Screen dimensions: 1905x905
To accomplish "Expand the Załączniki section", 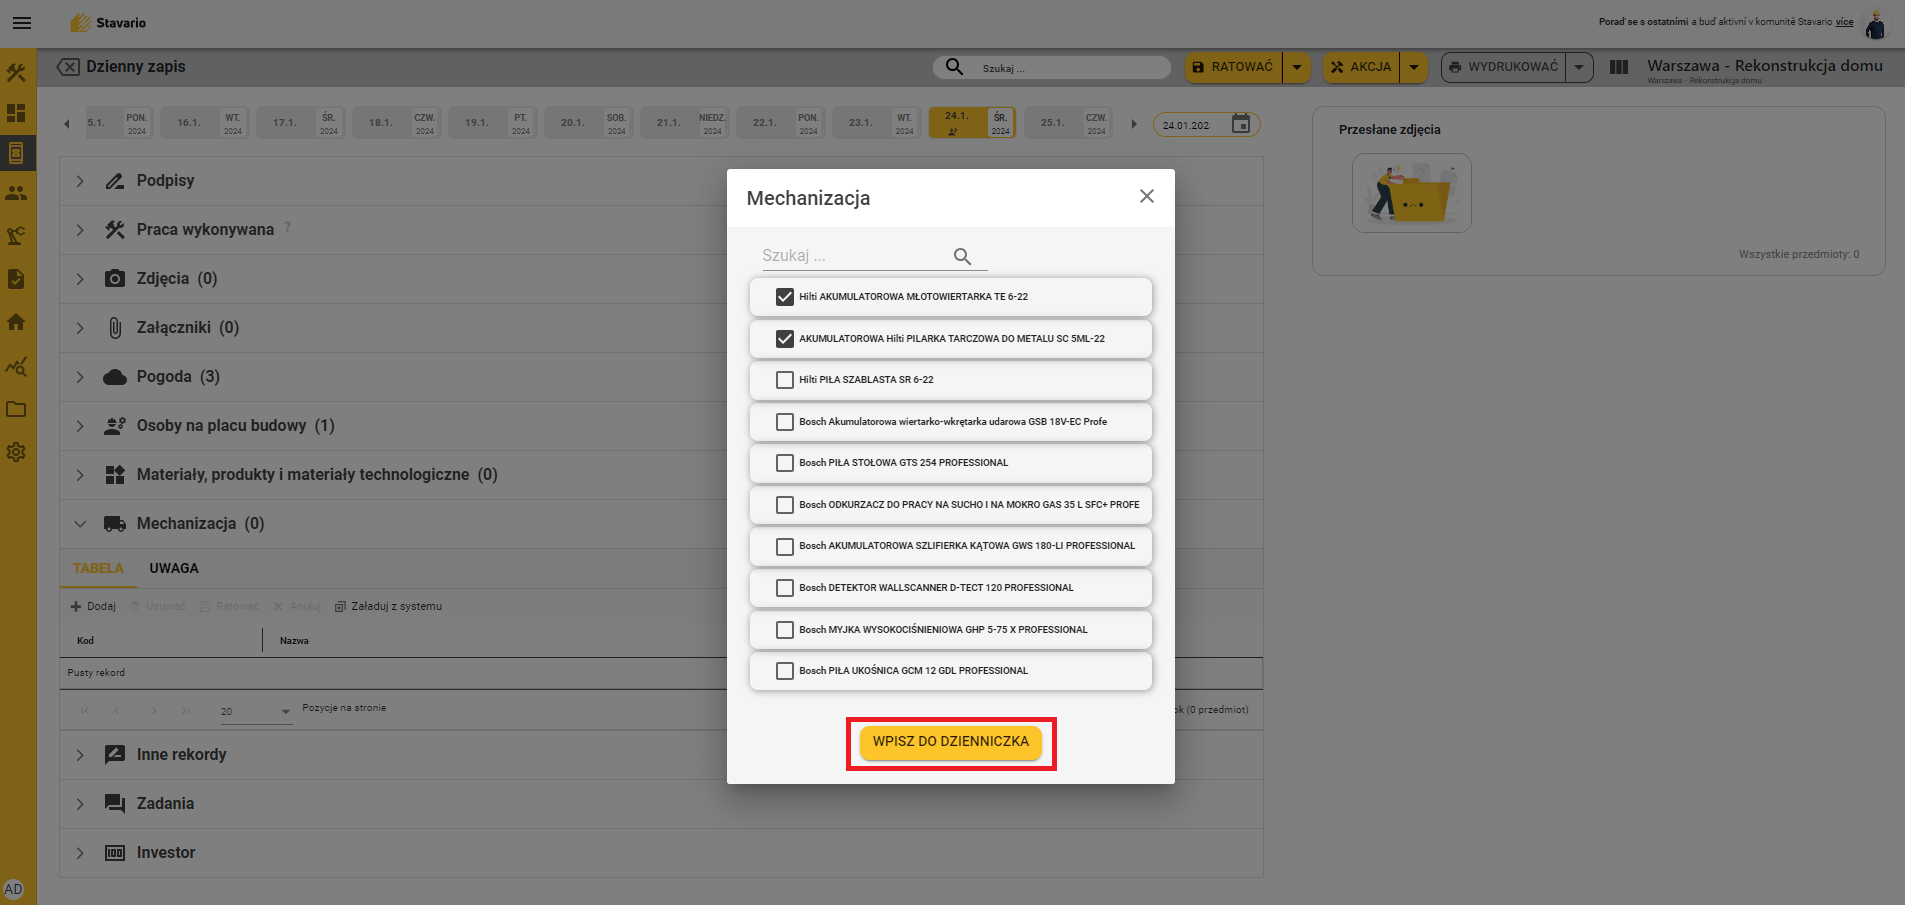I will (x=80, y=328).
